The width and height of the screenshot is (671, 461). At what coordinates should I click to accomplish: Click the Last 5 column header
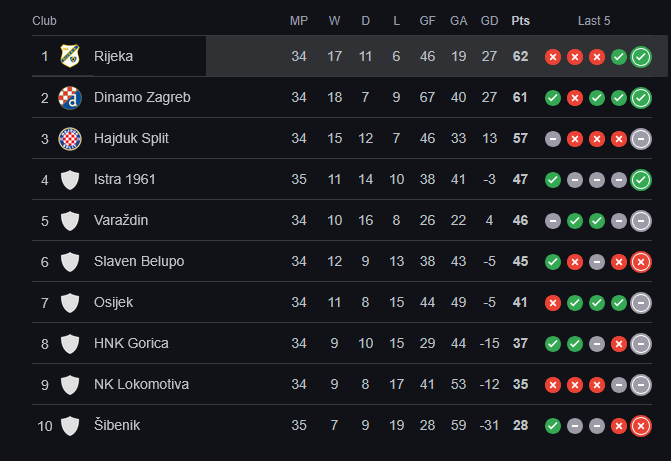594,21
